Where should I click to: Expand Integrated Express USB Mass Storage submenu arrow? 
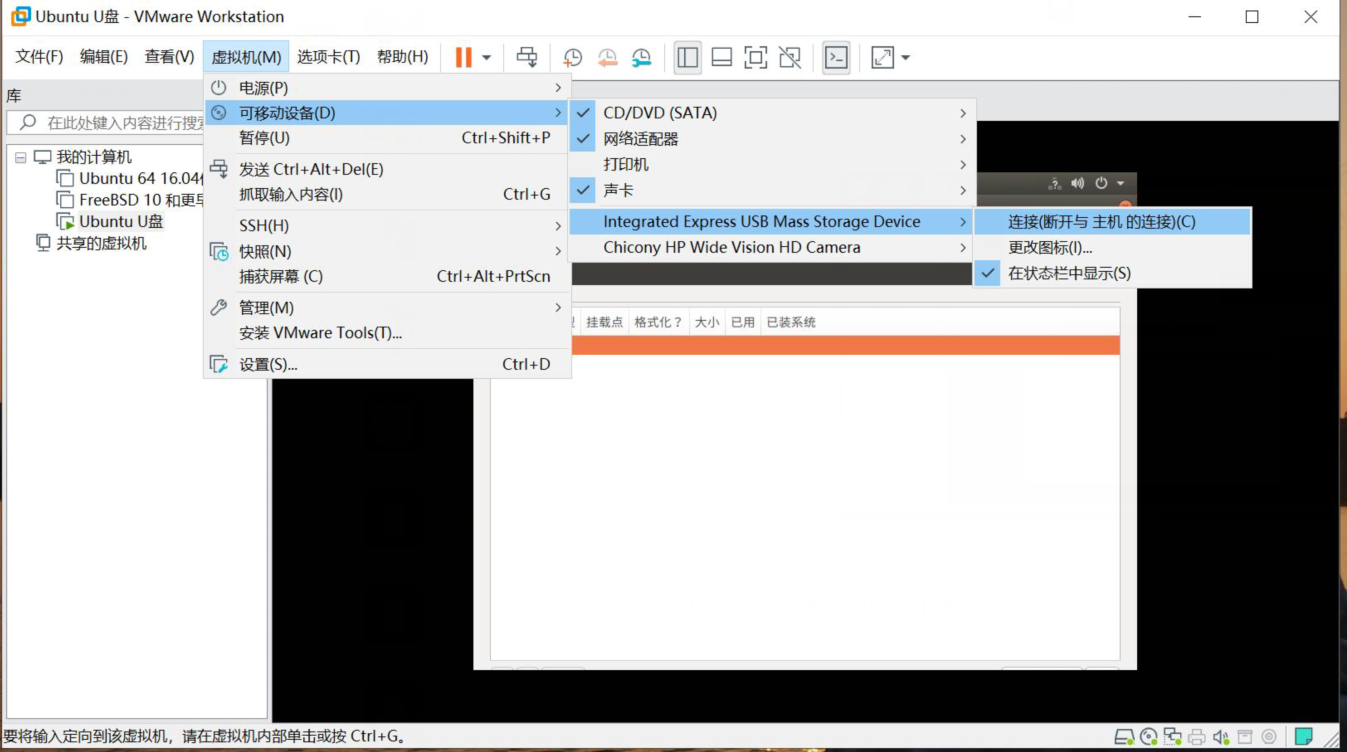[963, 222]
